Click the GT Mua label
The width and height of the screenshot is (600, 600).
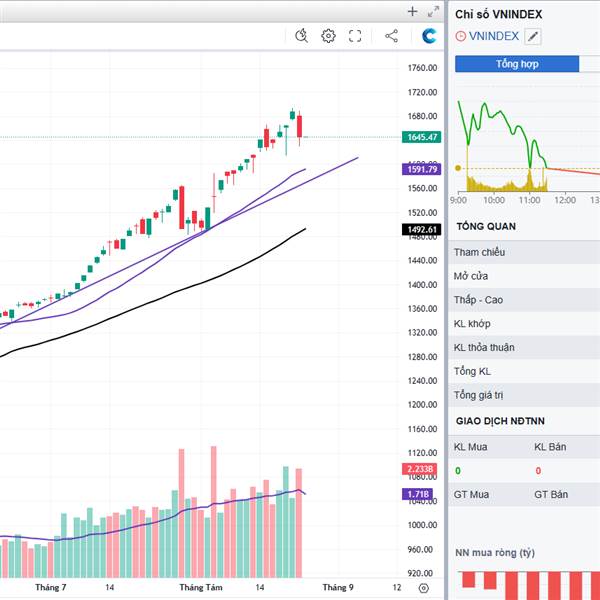click(471, 494)
